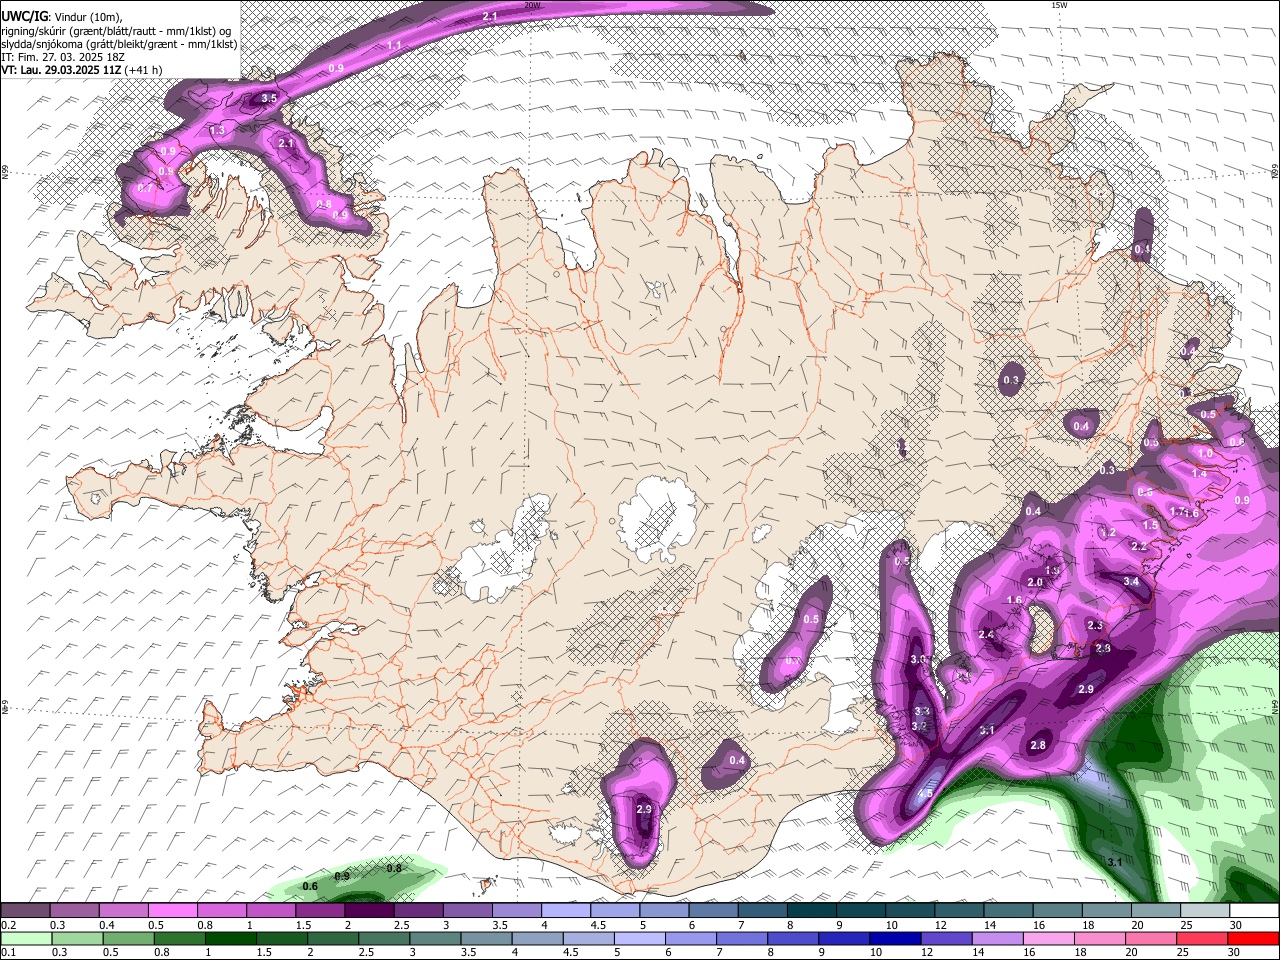Screen dimensions: 1280x960
Task: Click the 0.7 value over the Westfjords
Action: 146,188
